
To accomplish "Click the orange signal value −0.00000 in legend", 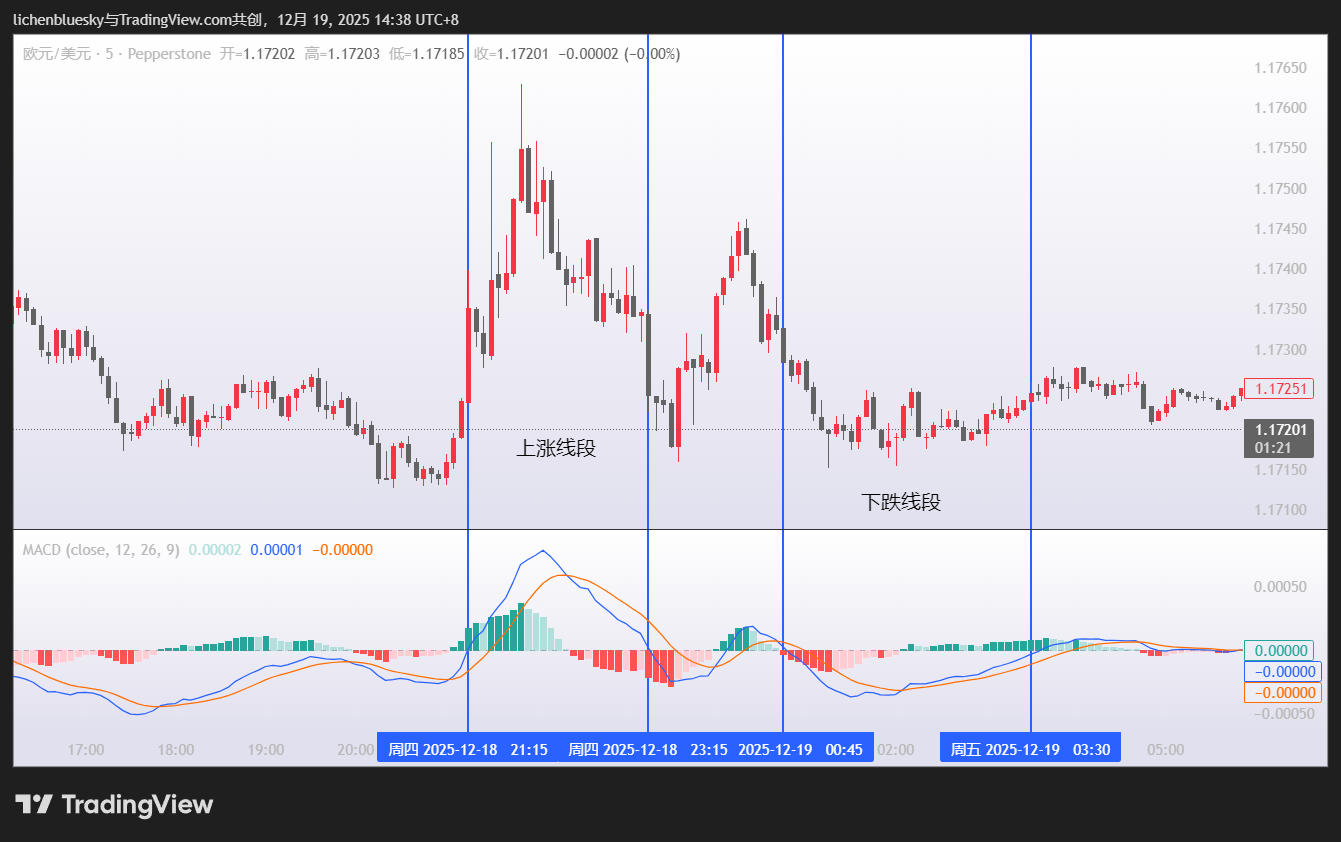I will pyautogui.click(x=343, y=549).
